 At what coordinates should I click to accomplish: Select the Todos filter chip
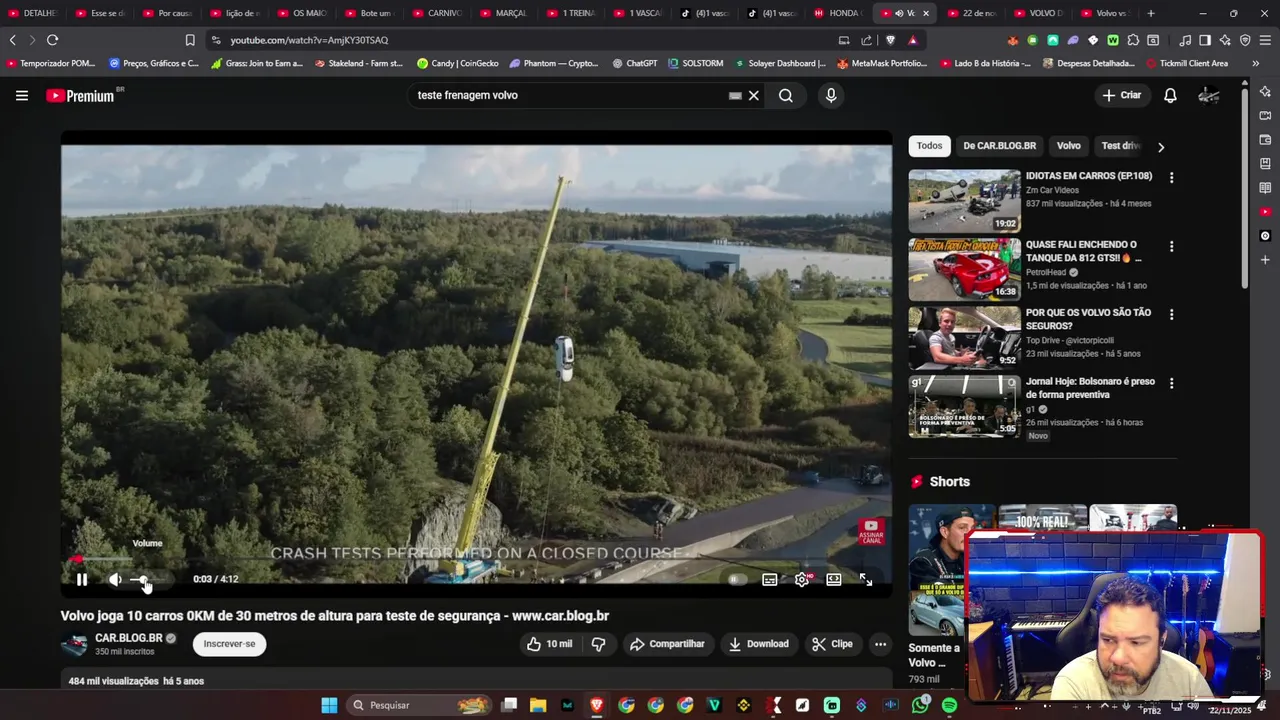929,146
